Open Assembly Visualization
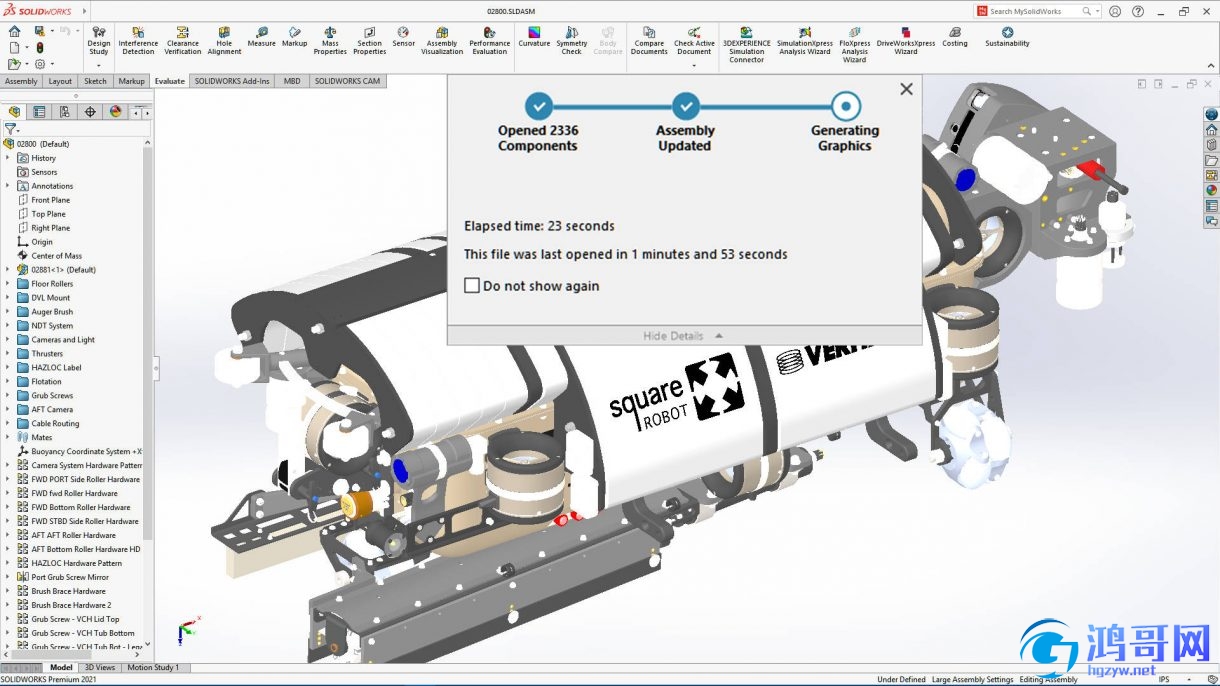 click(442, 41)
